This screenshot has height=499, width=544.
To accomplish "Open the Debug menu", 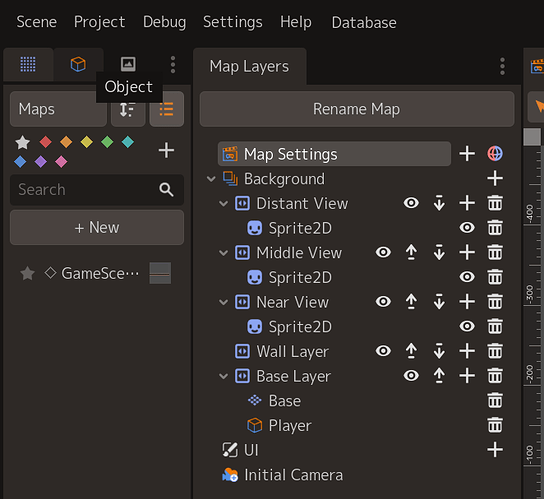I will pos(164,22).
